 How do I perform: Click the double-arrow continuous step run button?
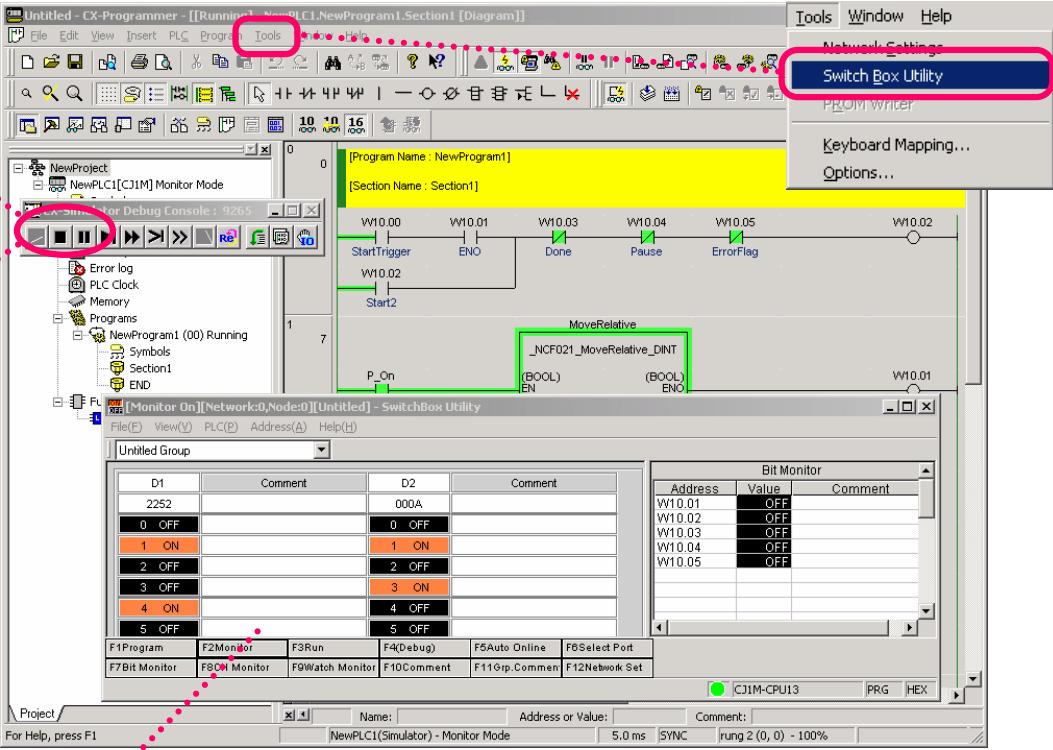pos(132,236)
